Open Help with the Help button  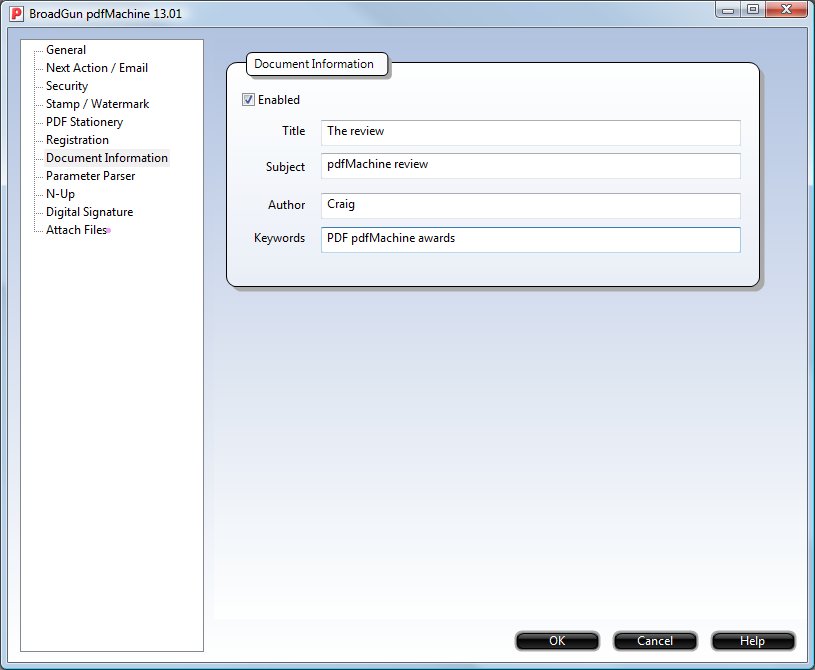click(752, 641)
